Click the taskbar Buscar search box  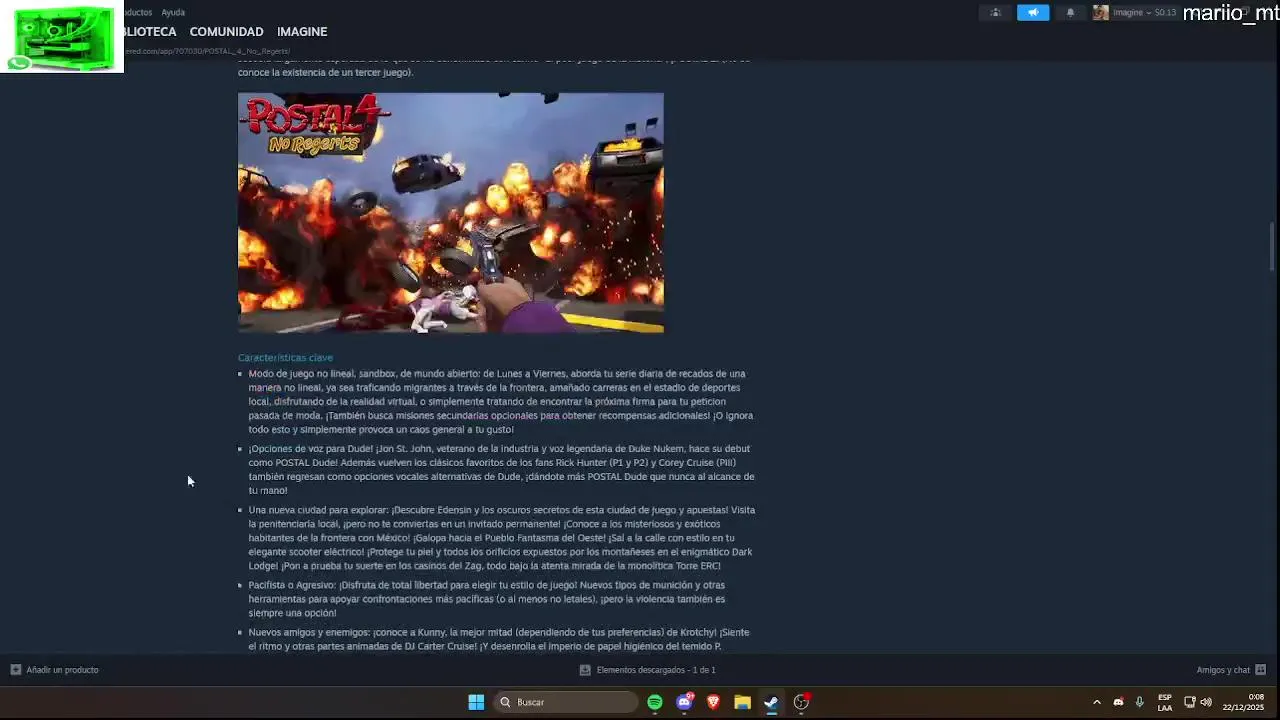[566, 702]
